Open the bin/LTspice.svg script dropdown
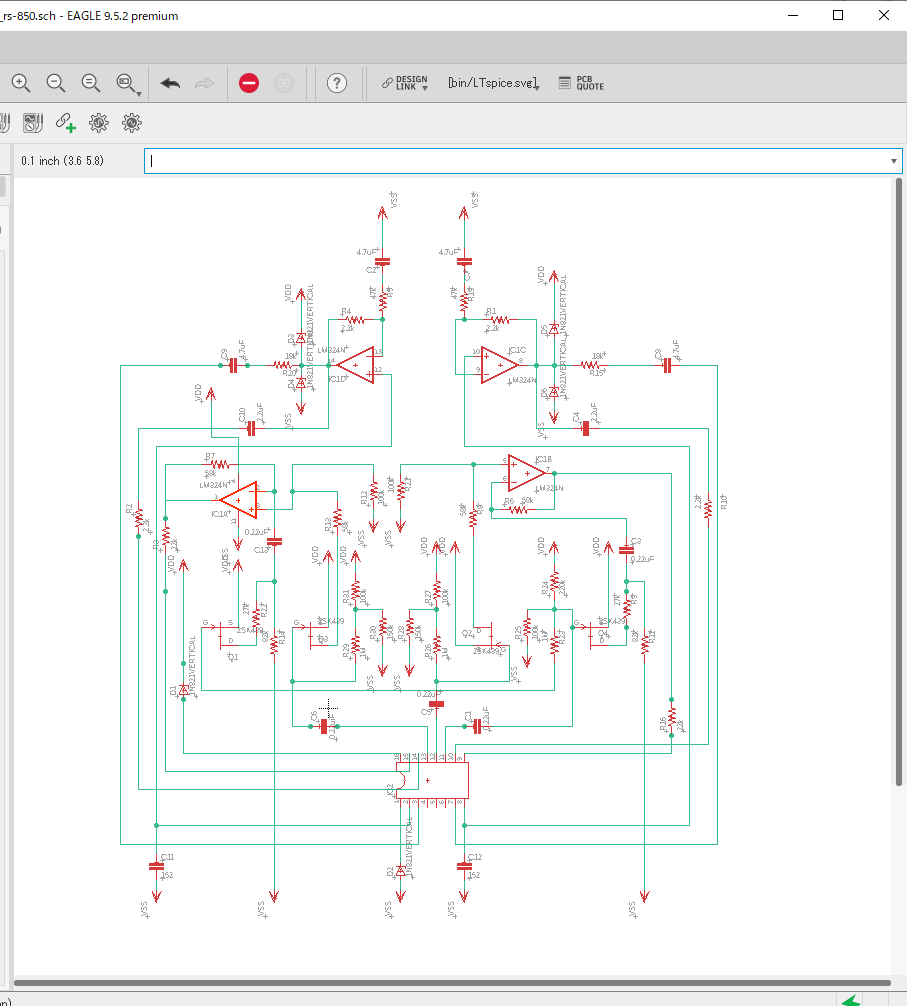 point(537,88)
